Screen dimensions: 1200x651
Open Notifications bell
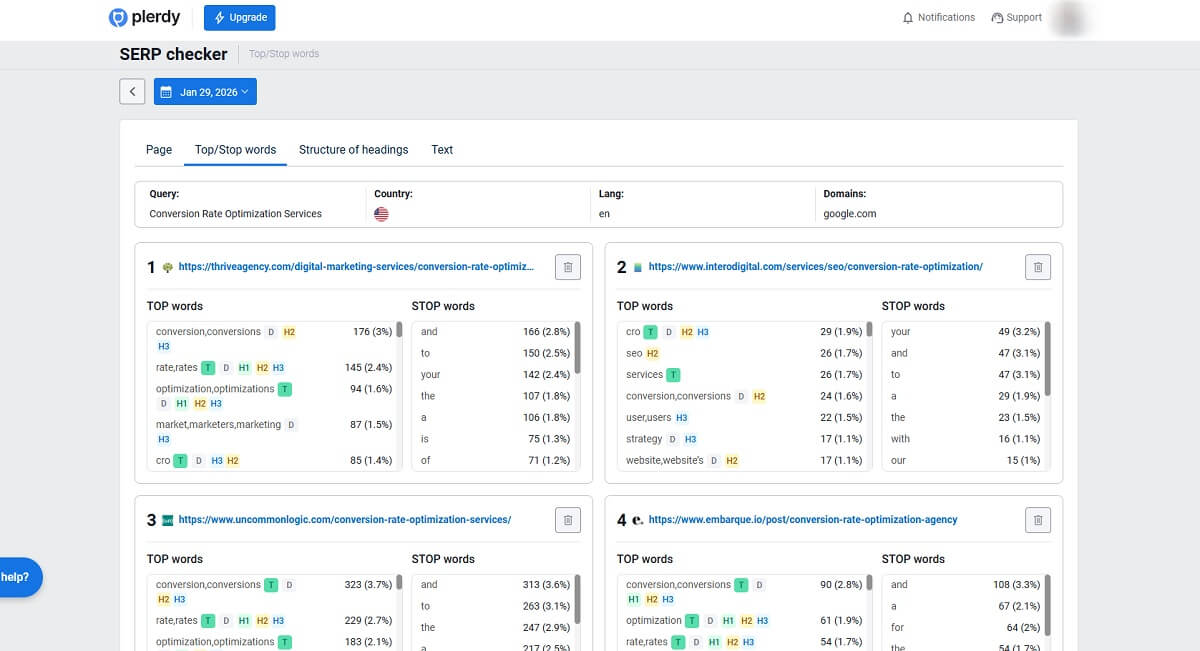point(938,18)
